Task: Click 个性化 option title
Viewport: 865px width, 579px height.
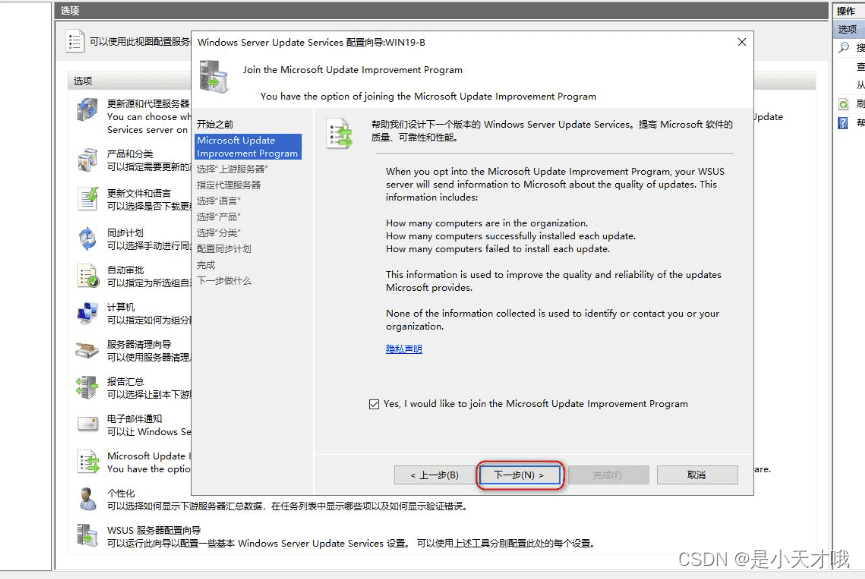Action: 120,493
